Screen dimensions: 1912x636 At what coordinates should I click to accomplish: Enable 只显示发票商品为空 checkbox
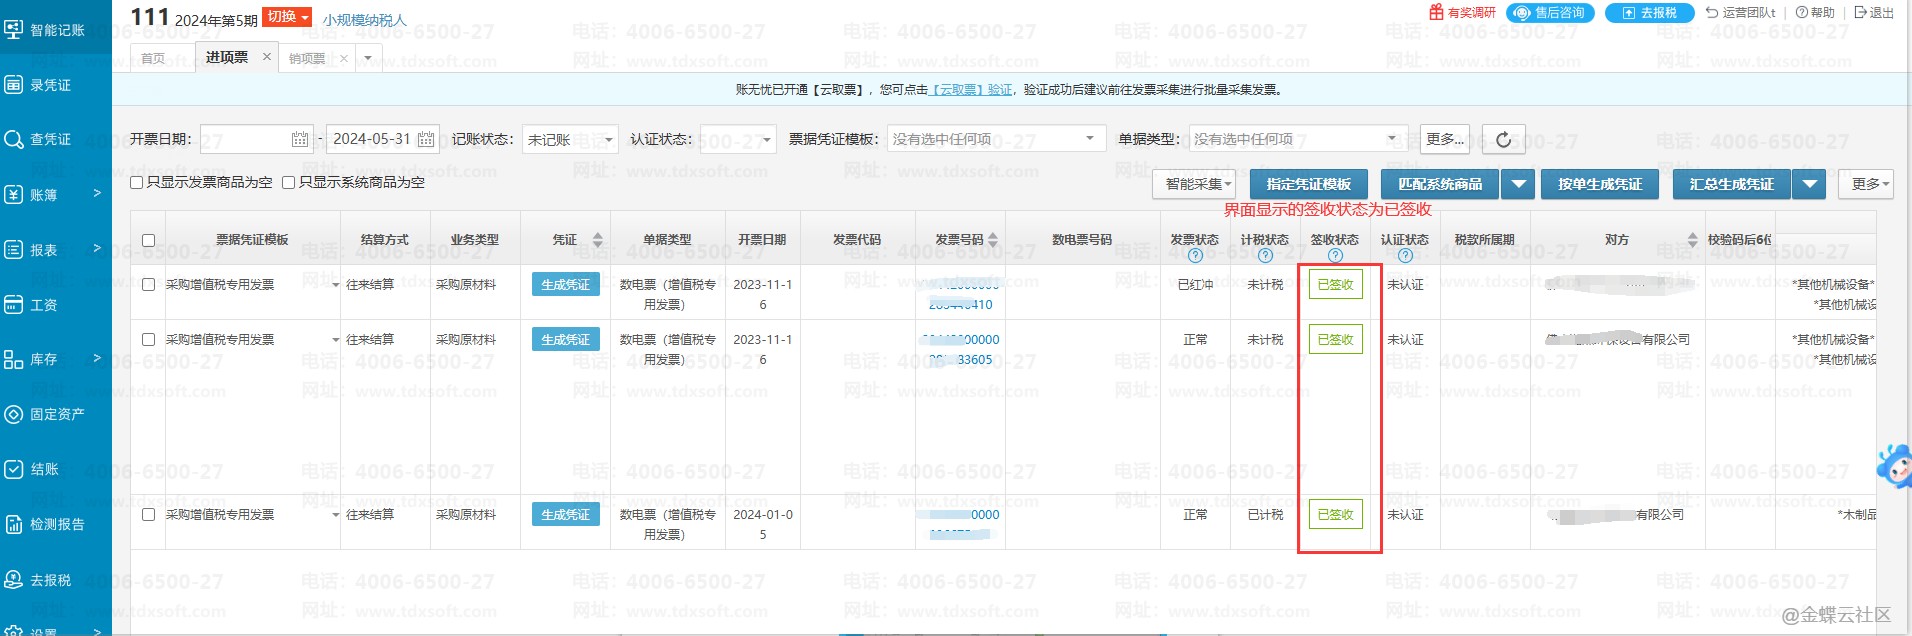[137, 183]
